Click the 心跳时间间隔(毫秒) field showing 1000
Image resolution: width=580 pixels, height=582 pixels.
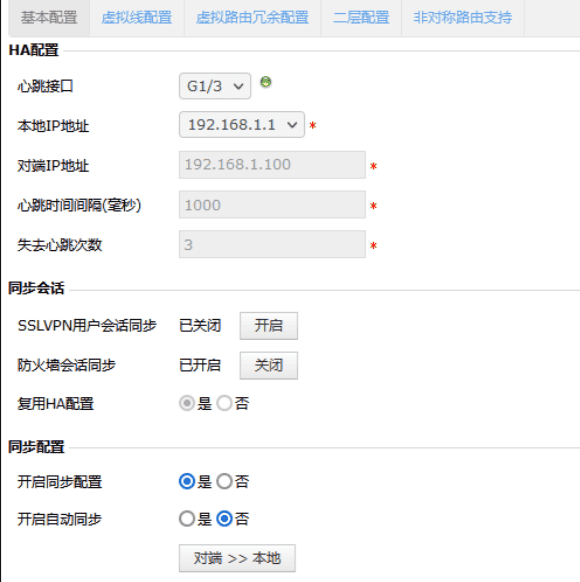click(272, 205)
